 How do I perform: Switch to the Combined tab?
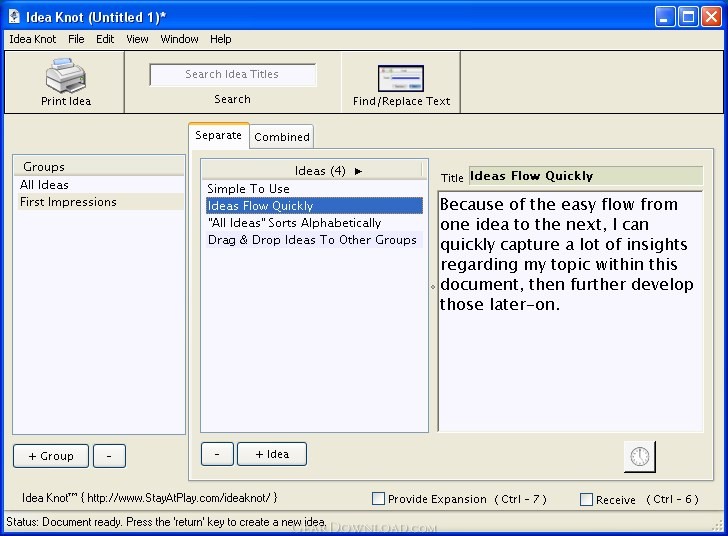point(282,137)
